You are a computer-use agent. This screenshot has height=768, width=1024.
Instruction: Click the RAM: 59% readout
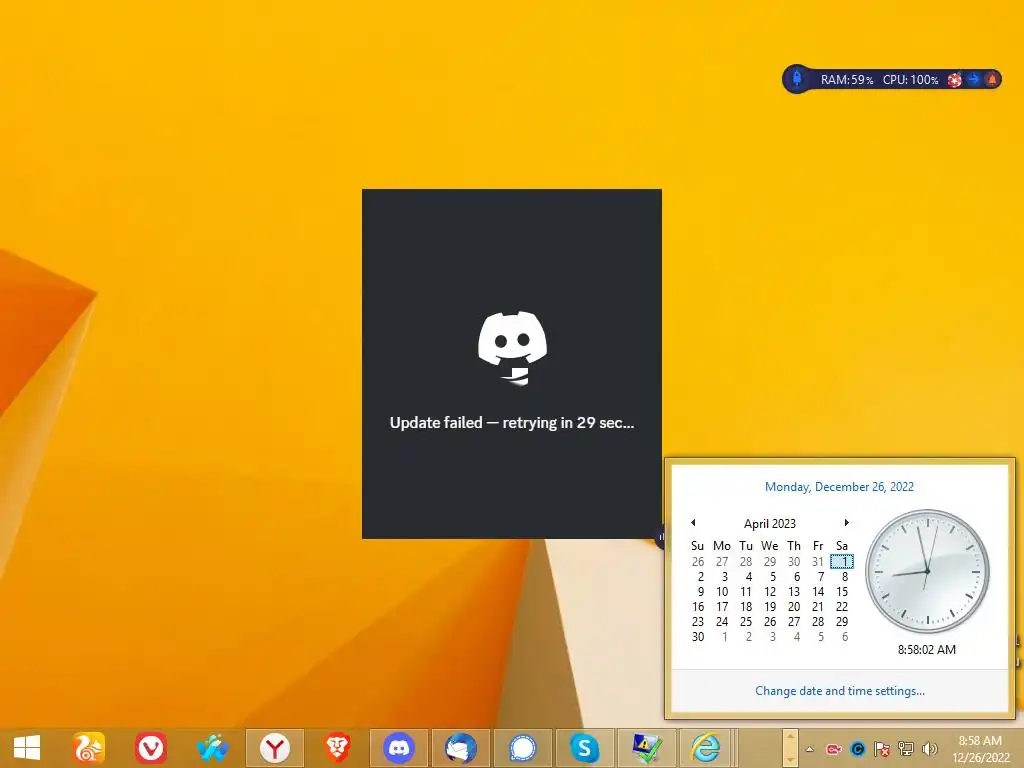(x=846, y=80)
